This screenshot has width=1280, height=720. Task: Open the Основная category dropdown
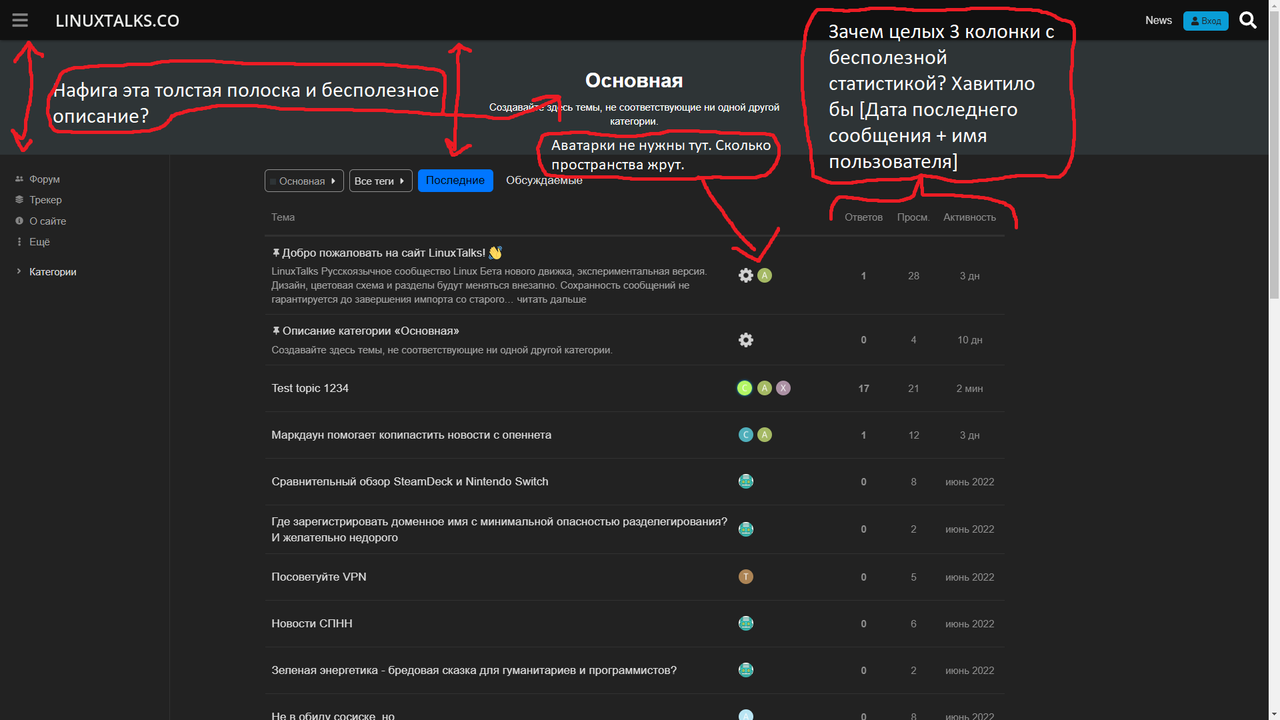(304, 181)
